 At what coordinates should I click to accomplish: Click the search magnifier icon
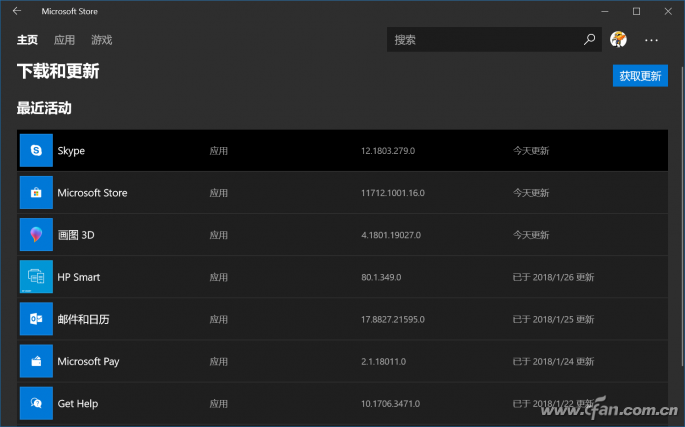point(589,40)
